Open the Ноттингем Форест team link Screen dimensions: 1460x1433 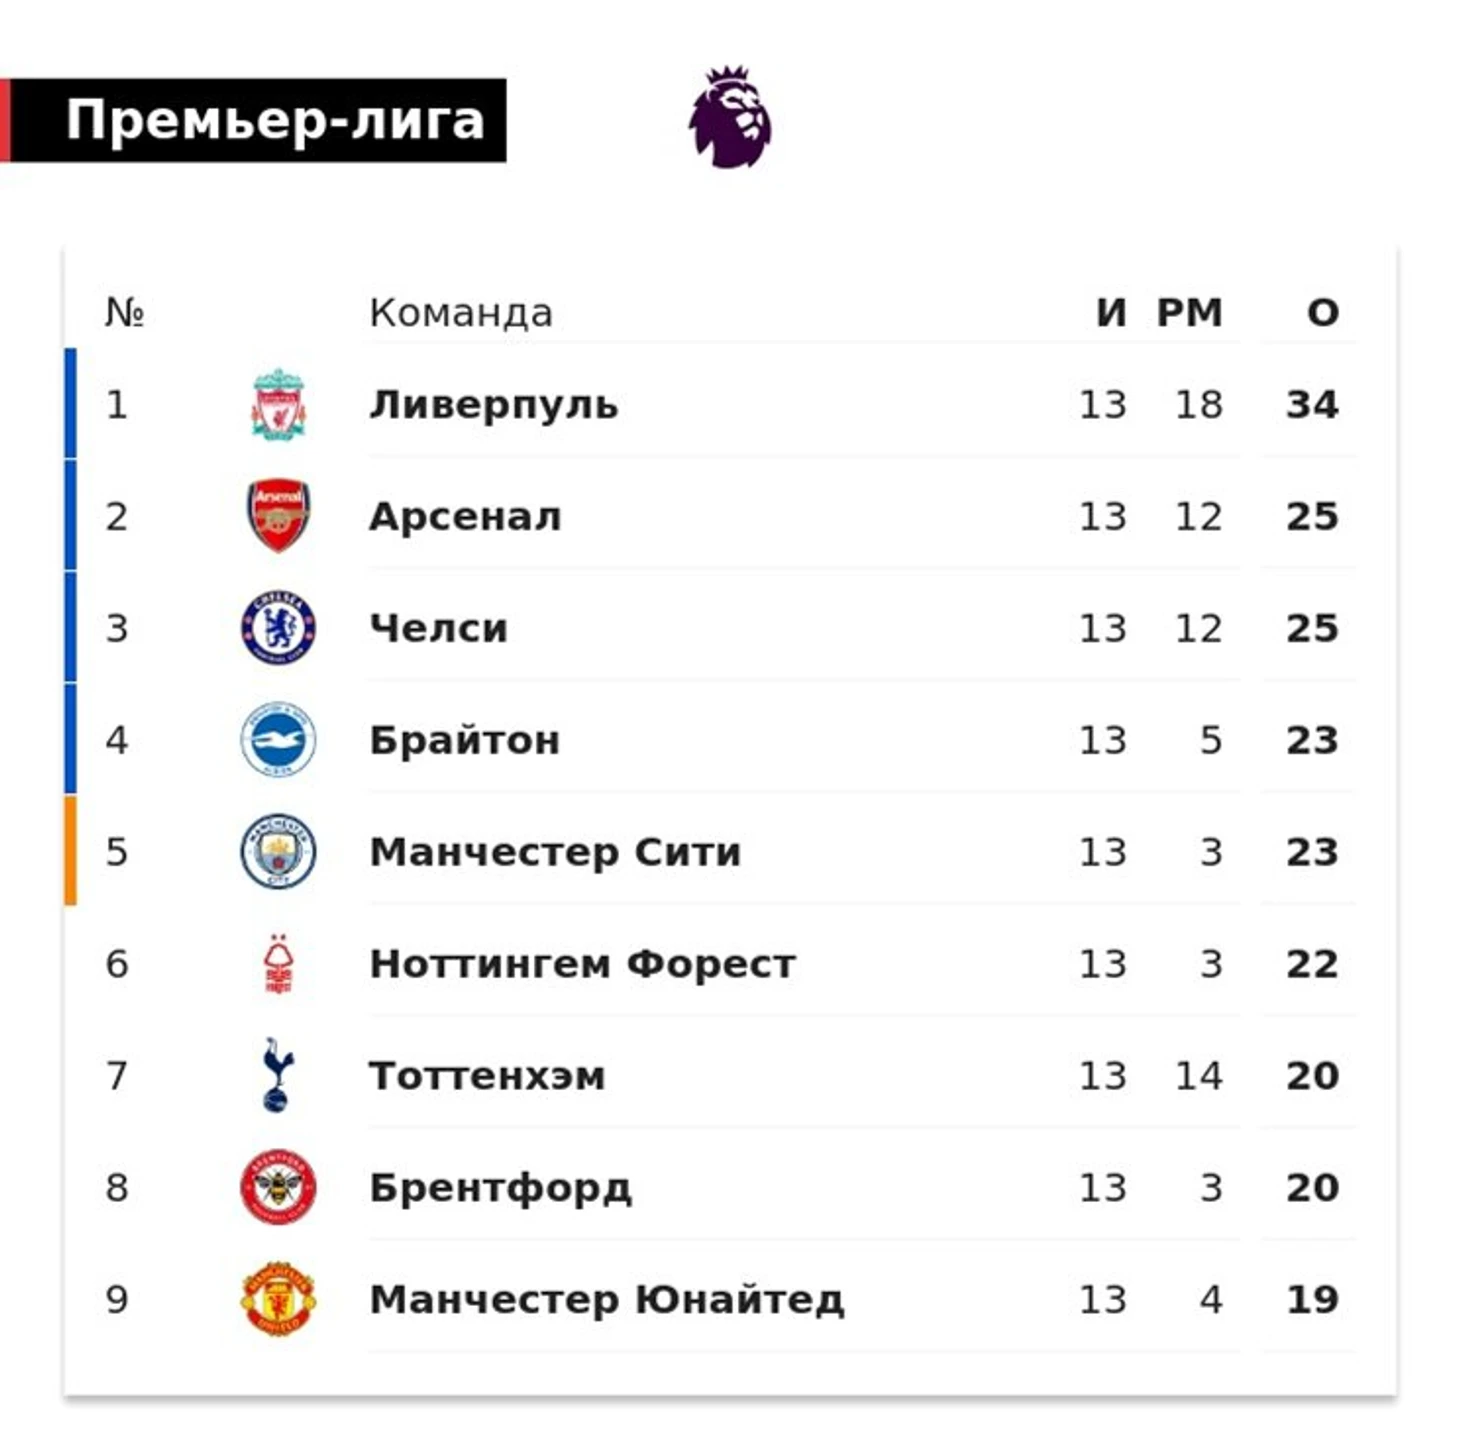(x=583, y=964)
